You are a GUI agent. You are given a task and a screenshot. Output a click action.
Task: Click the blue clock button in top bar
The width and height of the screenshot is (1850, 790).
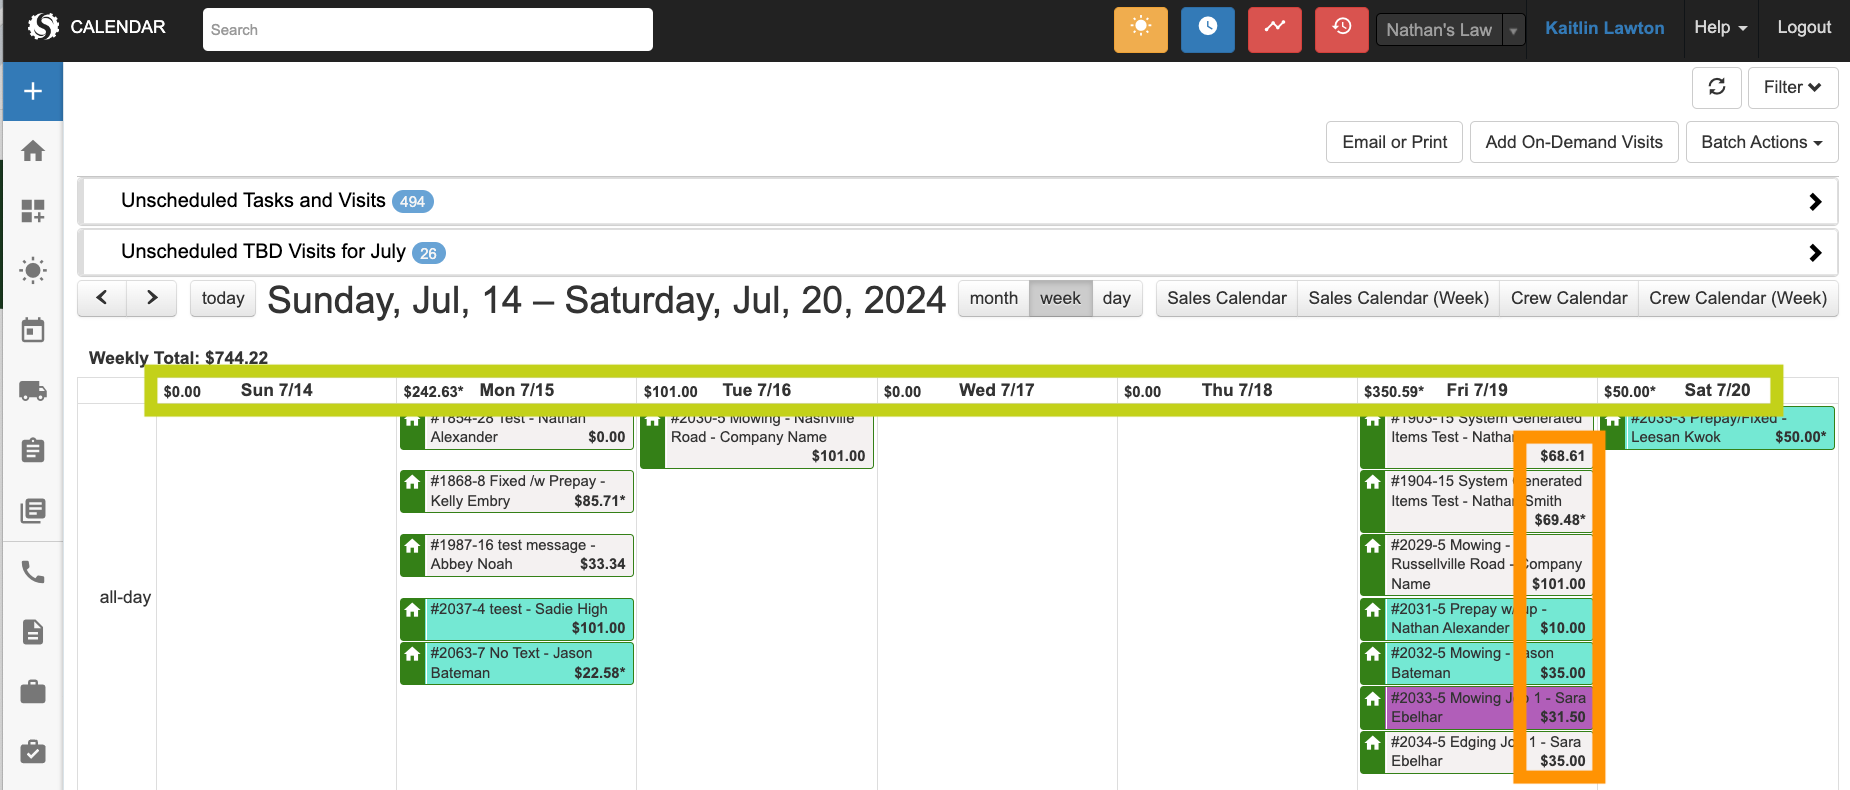coord(1207,29)
